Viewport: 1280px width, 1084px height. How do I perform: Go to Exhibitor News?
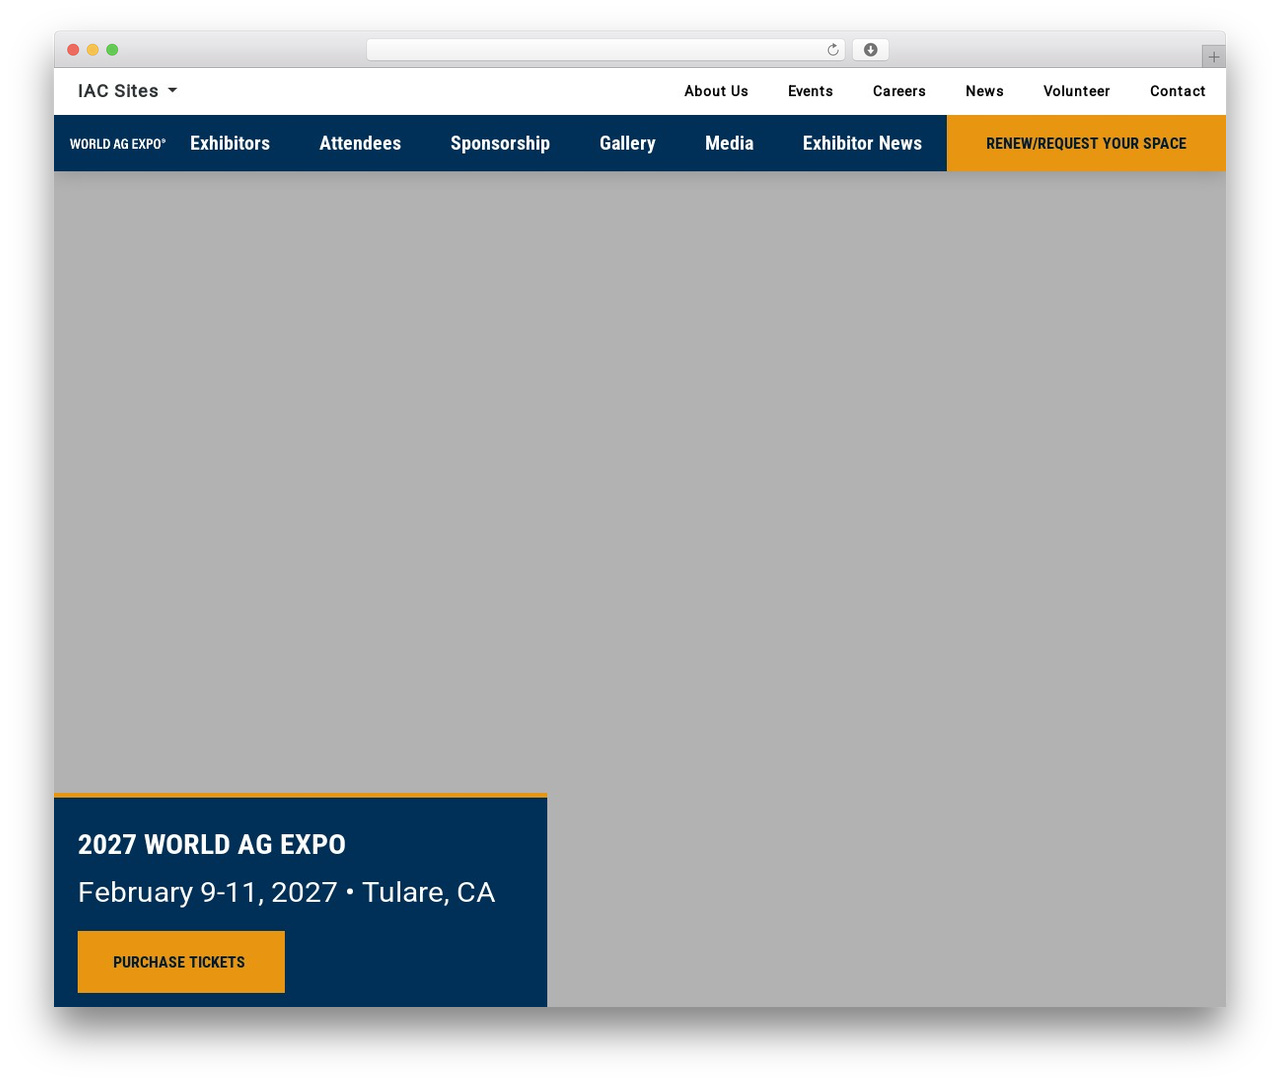pos(862,143)
